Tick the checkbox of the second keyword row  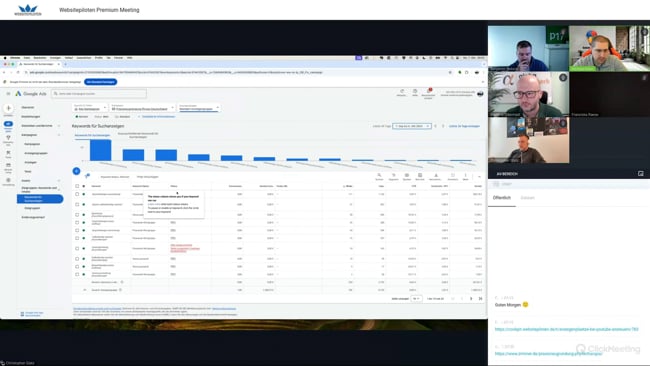click(x=77, y=204)
